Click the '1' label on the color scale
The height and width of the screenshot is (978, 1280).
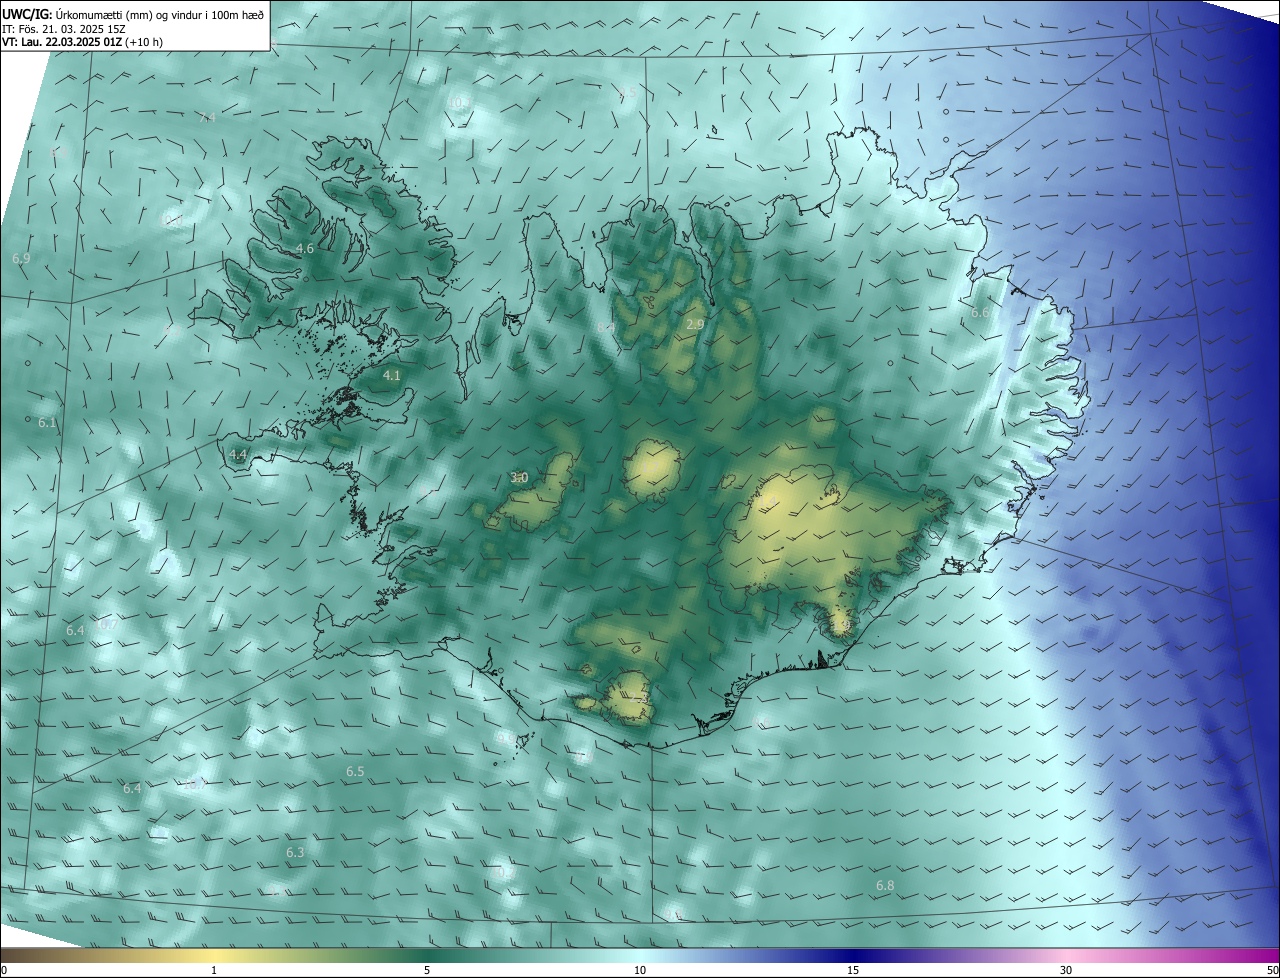coord(214,970)
